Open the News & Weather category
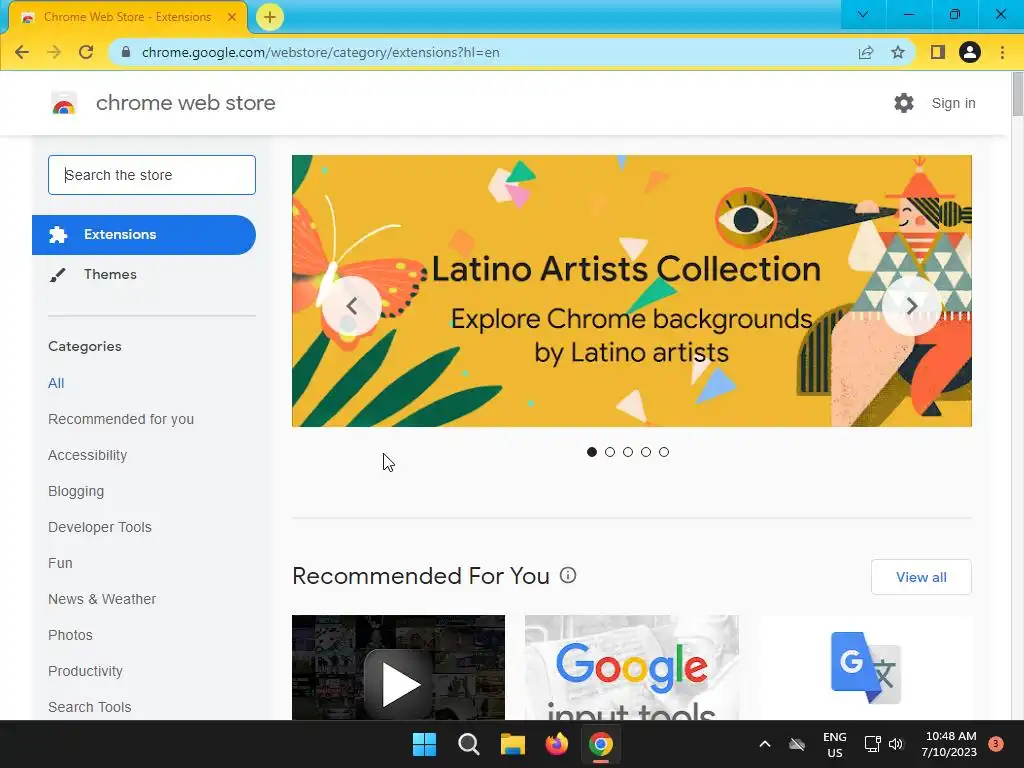The image size is (1024, 768). click(102, 599)
